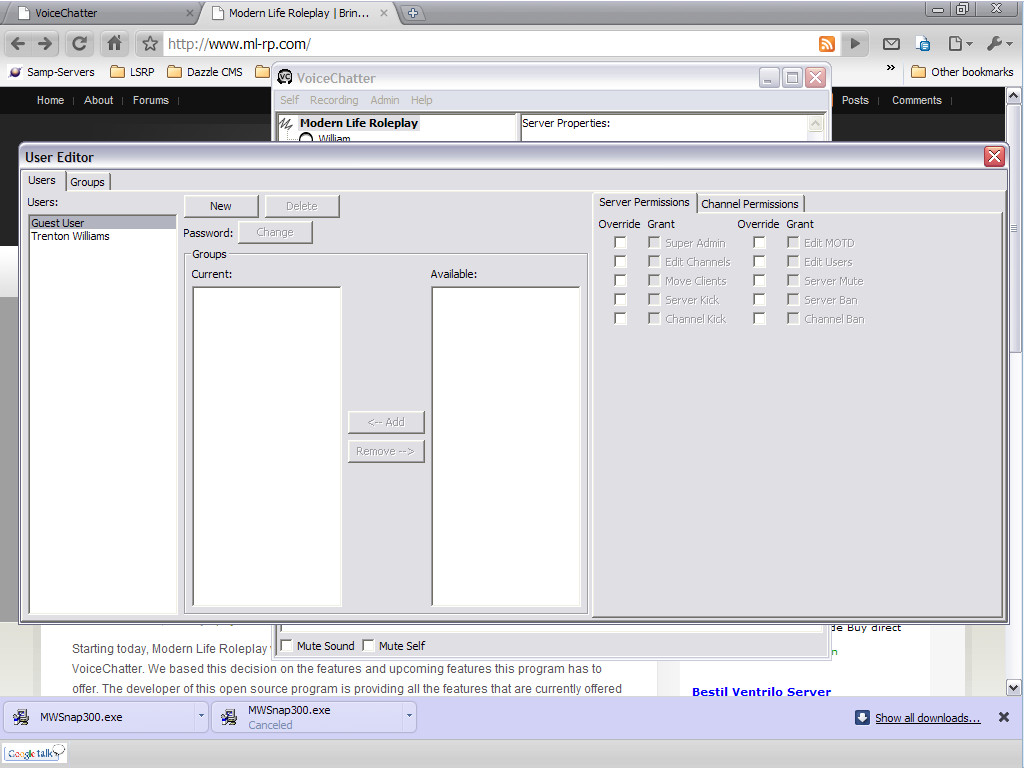The width and height of the screenshot is (1024, 768).
Task: Open the mail envelope toolbar icon
Action: [891, 44]
